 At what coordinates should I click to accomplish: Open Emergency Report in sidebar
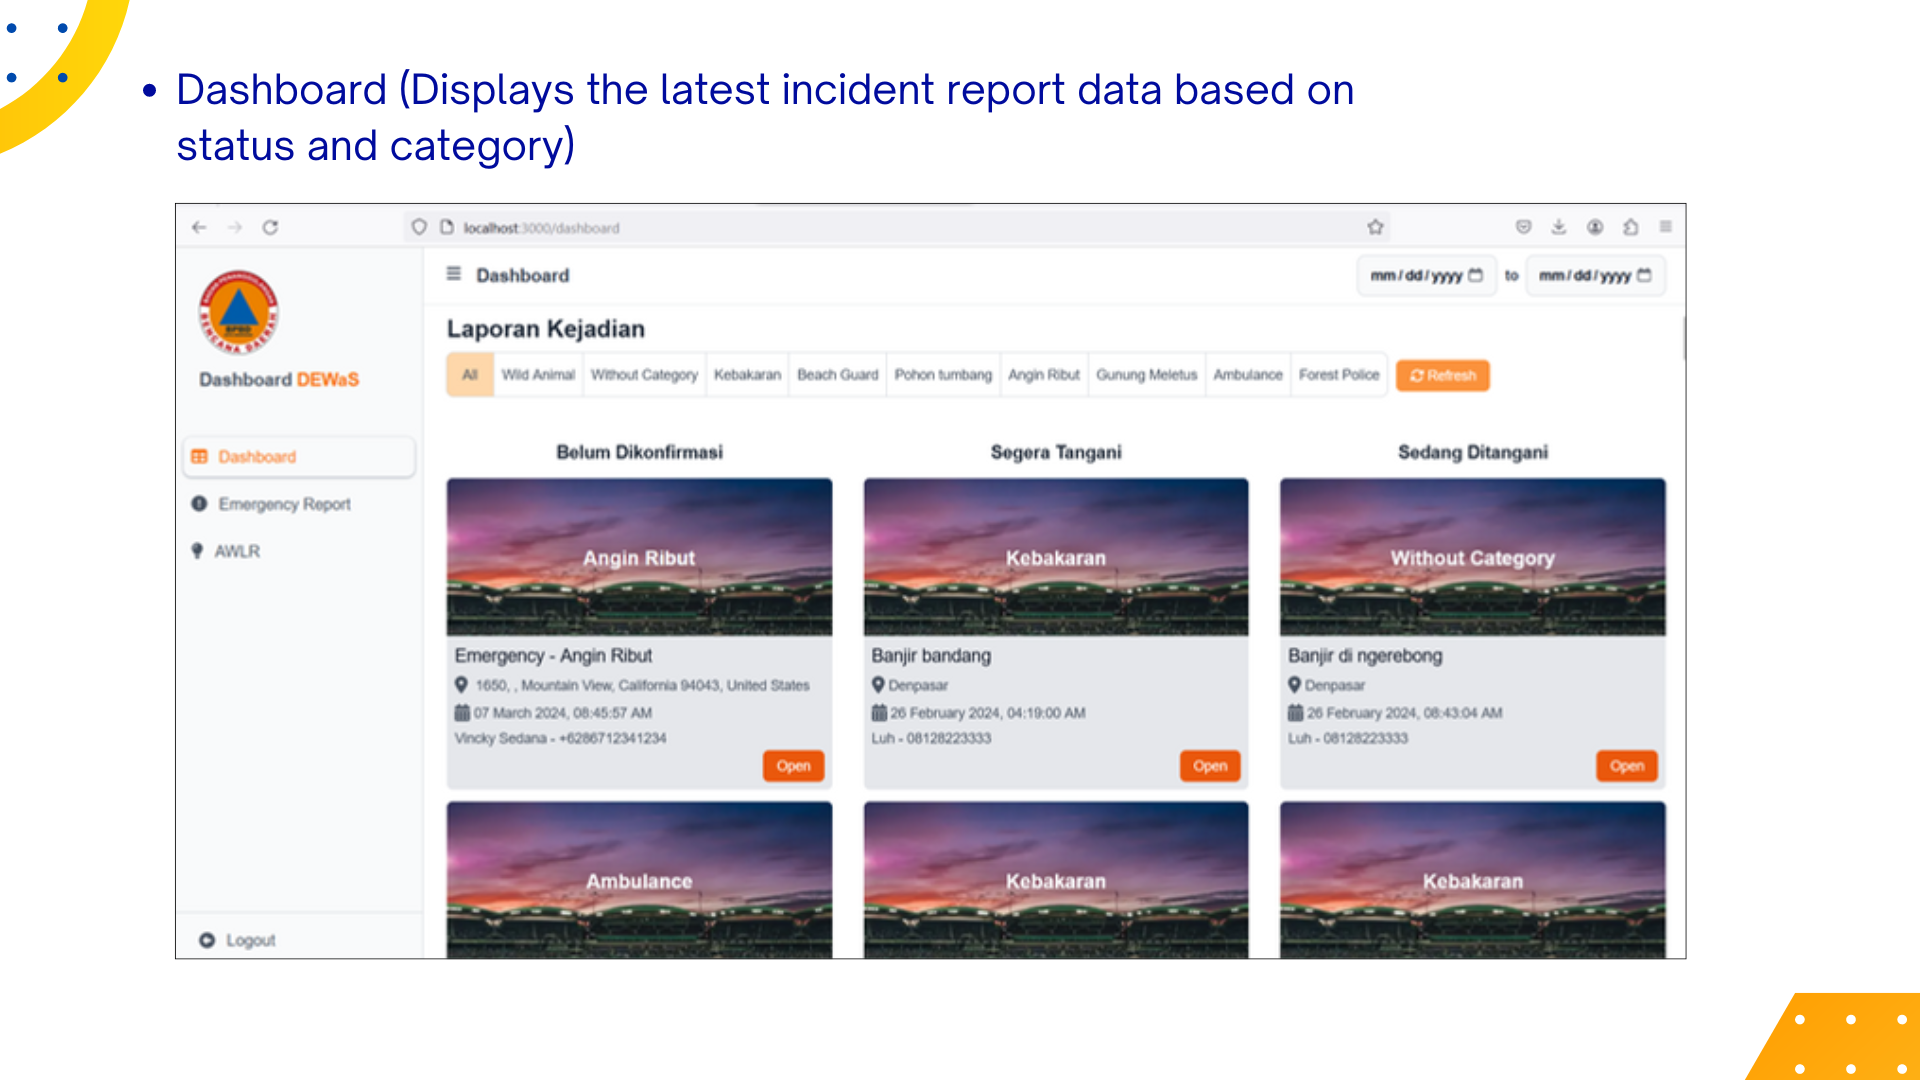pos(284,504)
